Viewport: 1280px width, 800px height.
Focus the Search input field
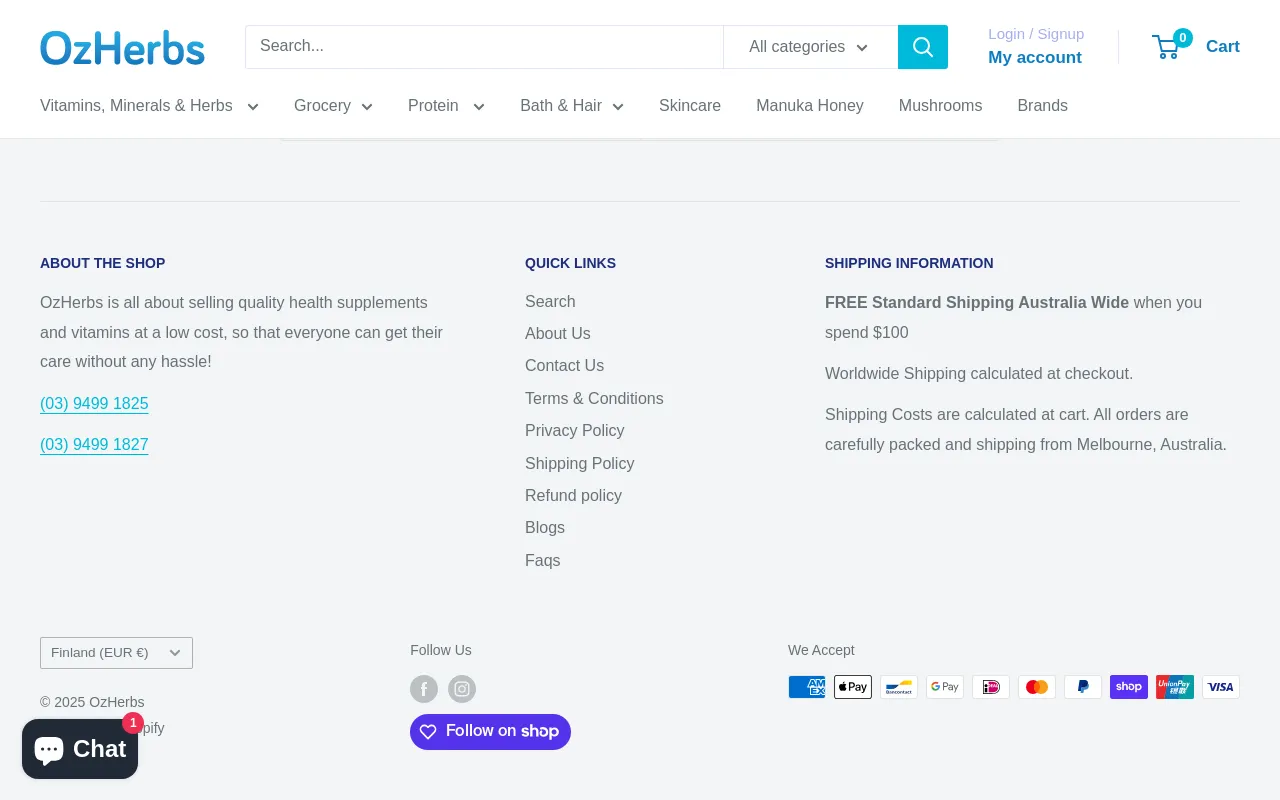[x=484, y=47]
